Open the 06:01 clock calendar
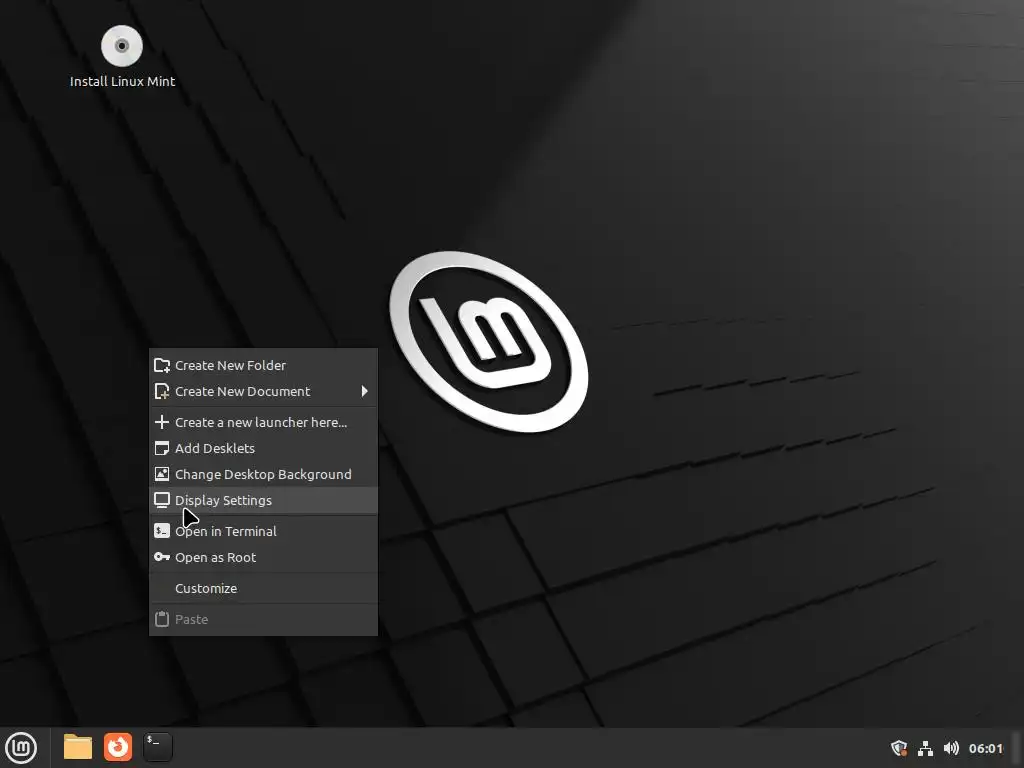The width and height of the screenshot is (1024, 768). (x=985, y=748)
